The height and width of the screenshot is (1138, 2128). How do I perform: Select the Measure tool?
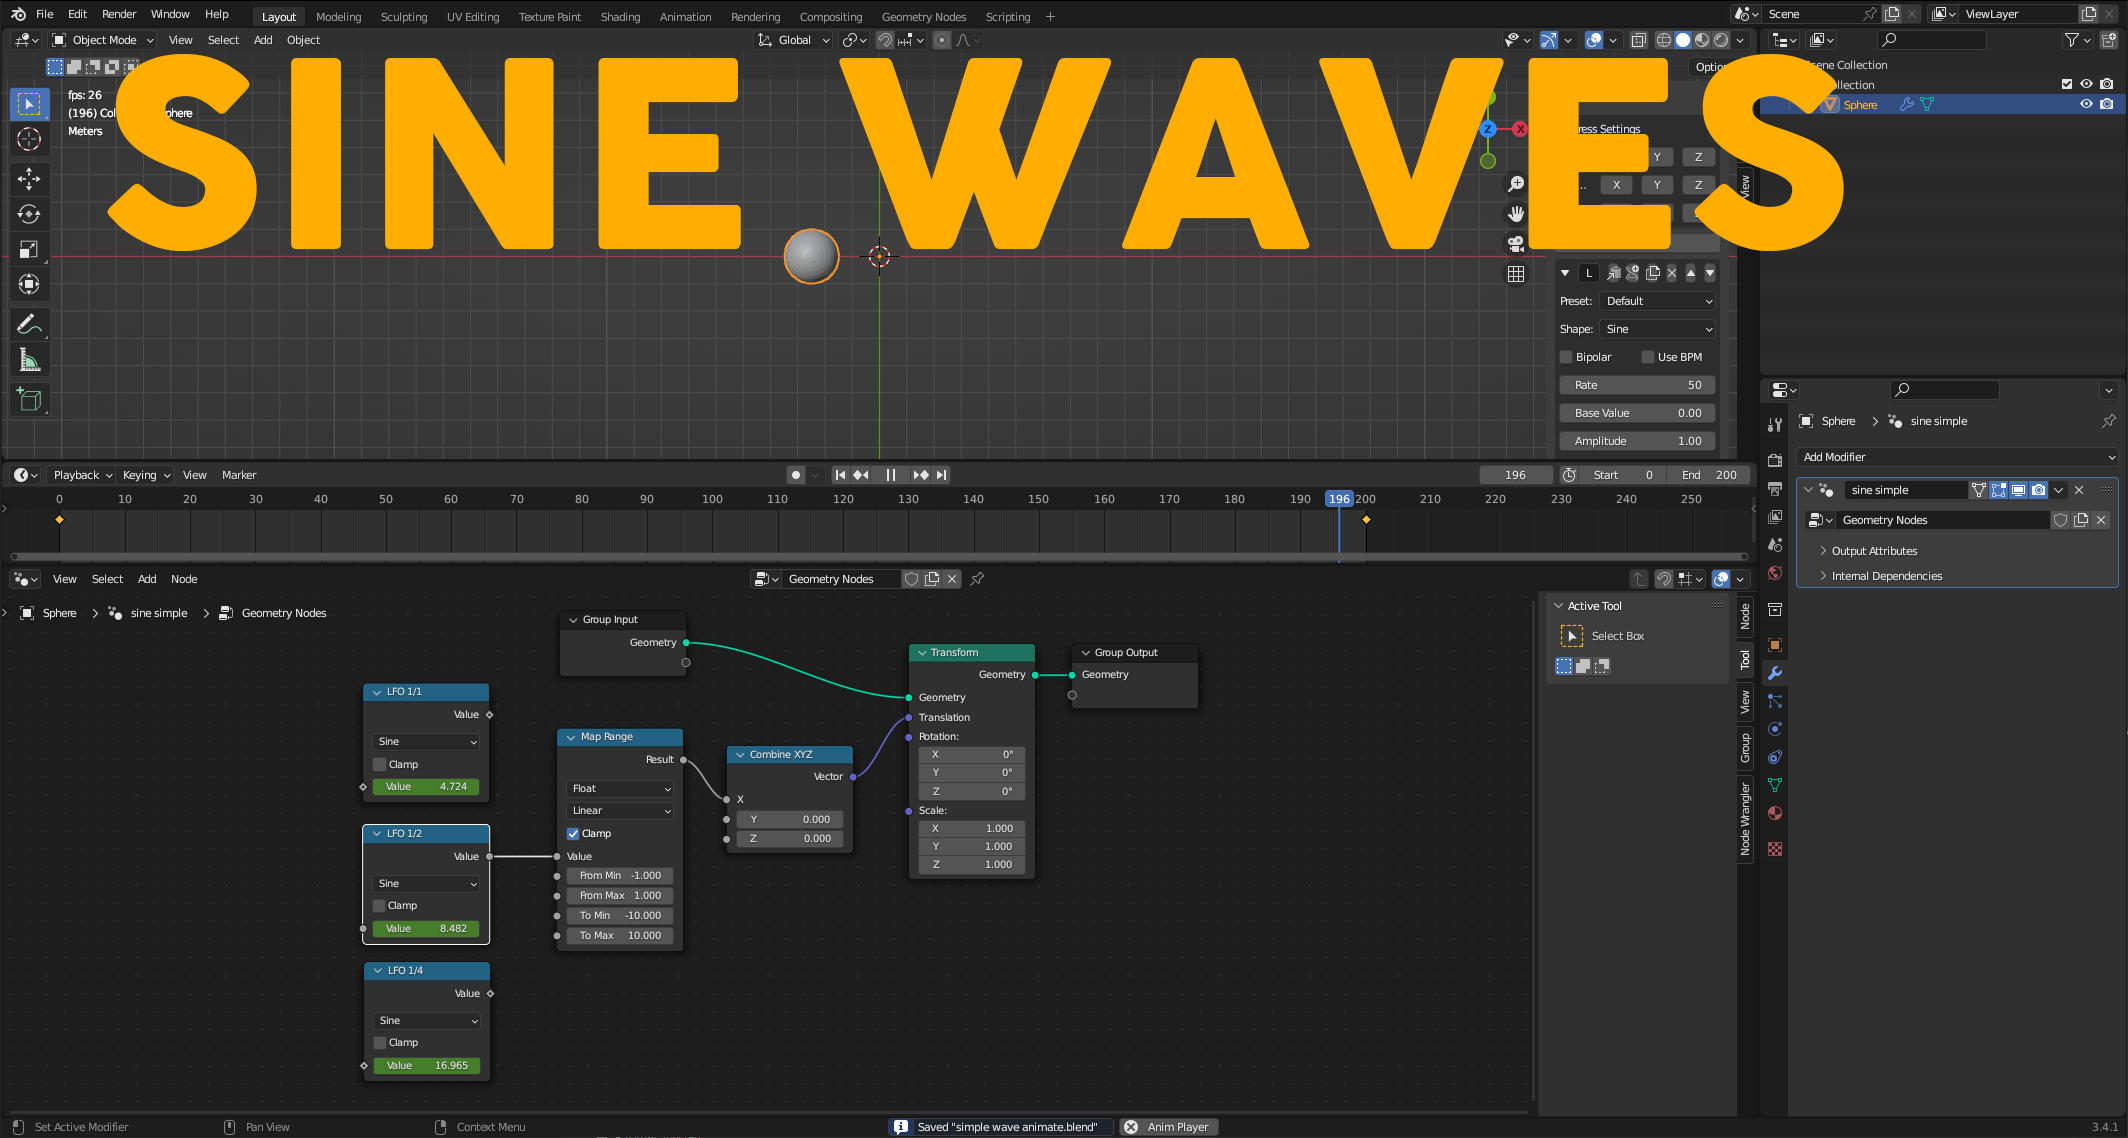pos(29,360)
